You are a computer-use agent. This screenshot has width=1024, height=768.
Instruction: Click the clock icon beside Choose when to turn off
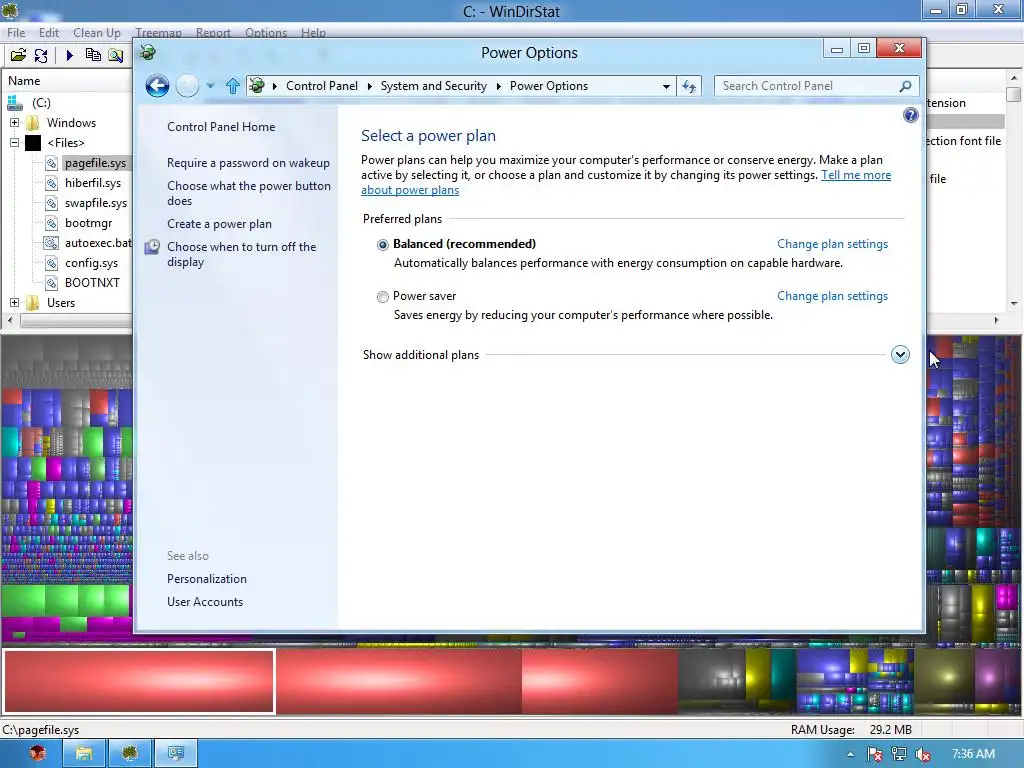coord(152,247)
